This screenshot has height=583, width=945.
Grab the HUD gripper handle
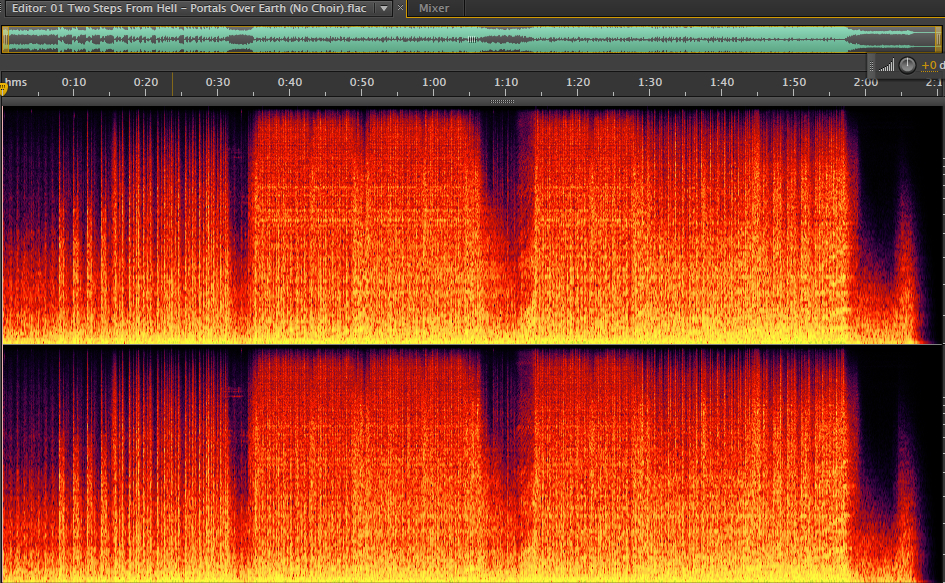(871, 65)
